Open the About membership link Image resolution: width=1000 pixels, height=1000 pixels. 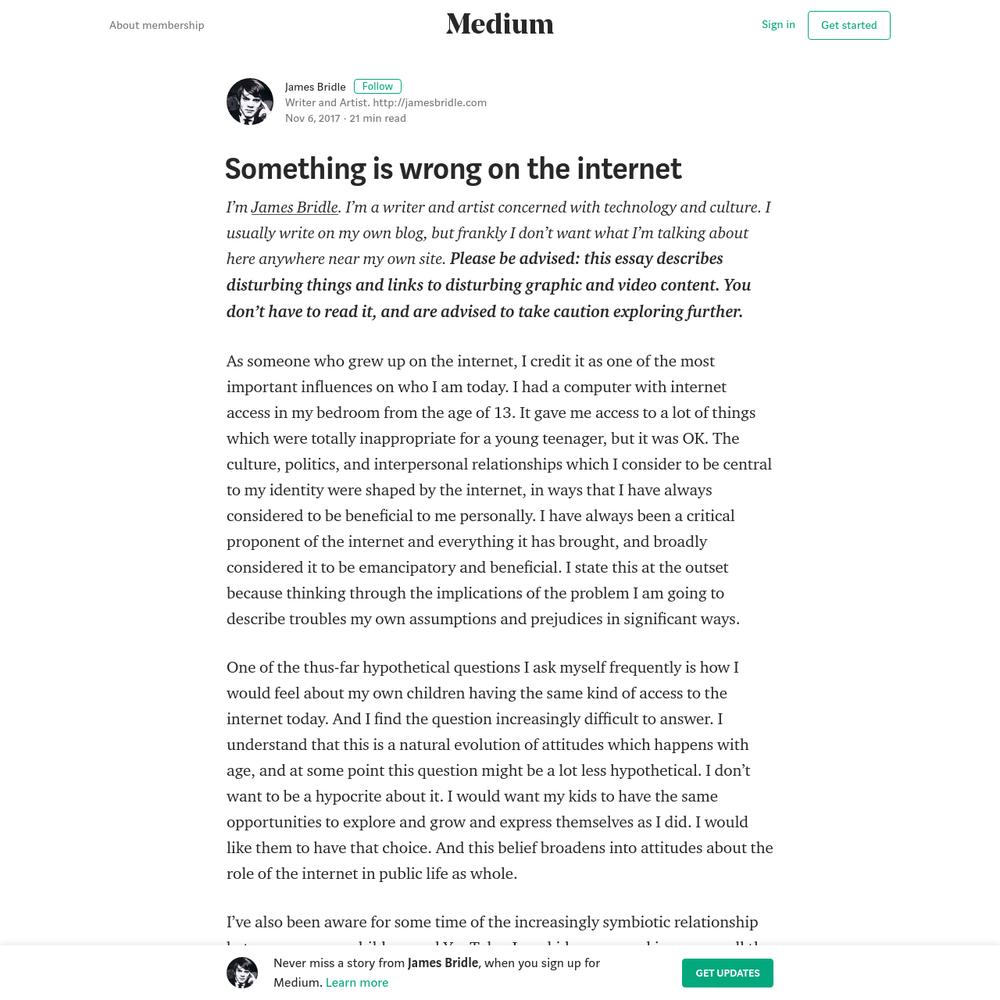157,25
